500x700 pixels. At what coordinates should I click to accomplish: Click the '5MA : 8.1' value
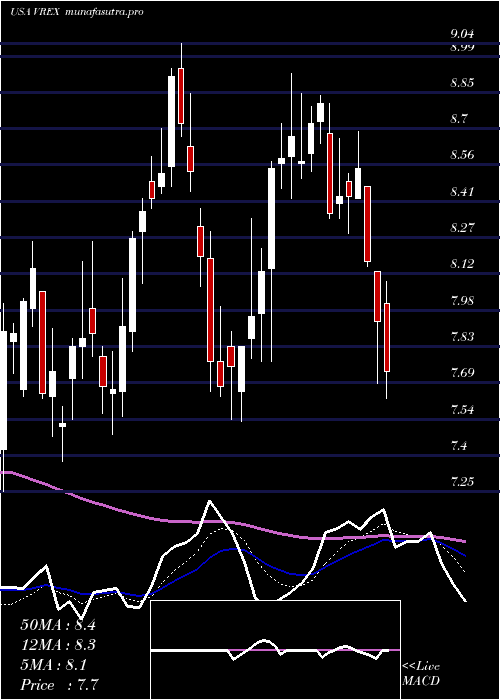(54, 665)
